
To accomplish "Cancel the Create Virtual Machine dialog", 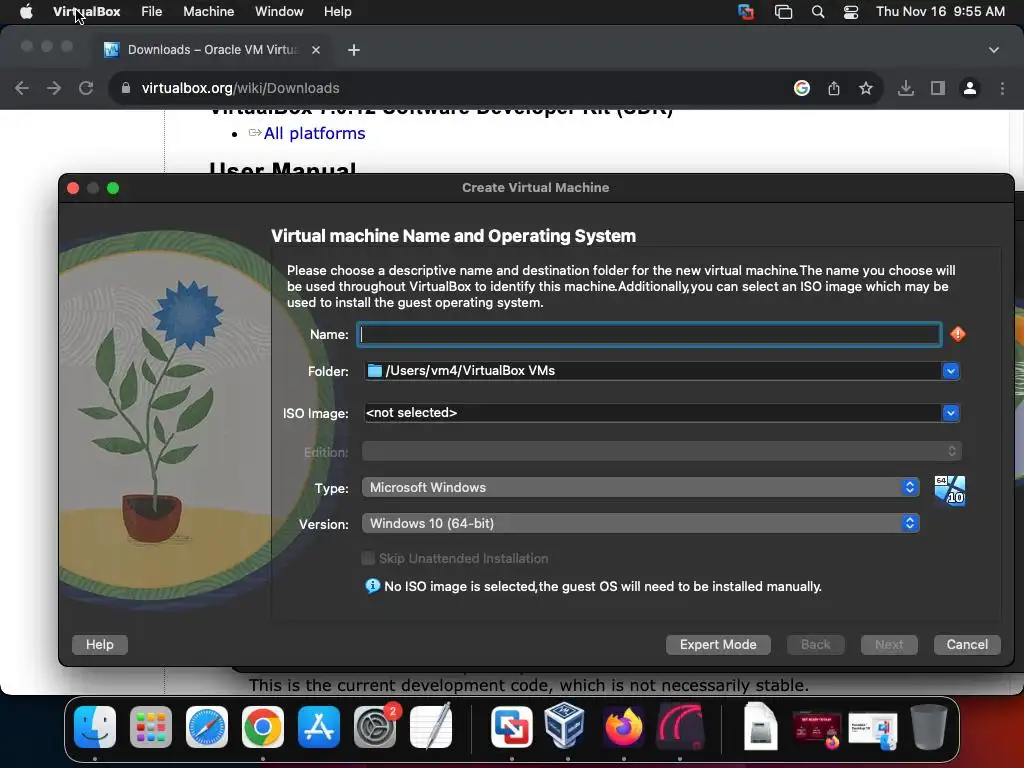I will pos(967,645).
